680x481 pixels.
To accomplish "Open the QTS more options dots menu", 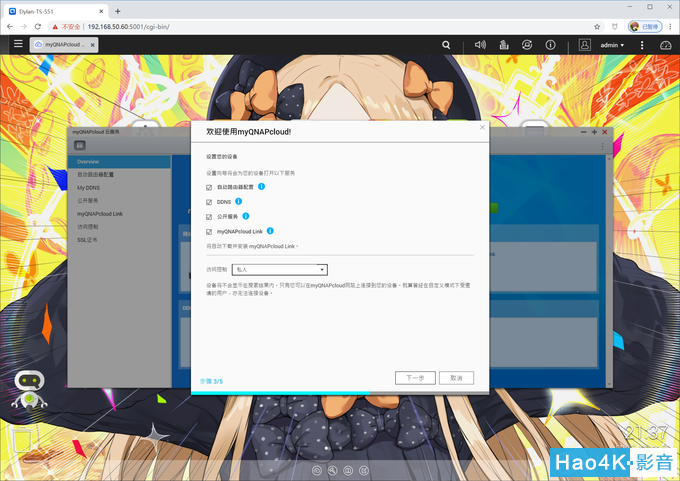I will [642, 45].
